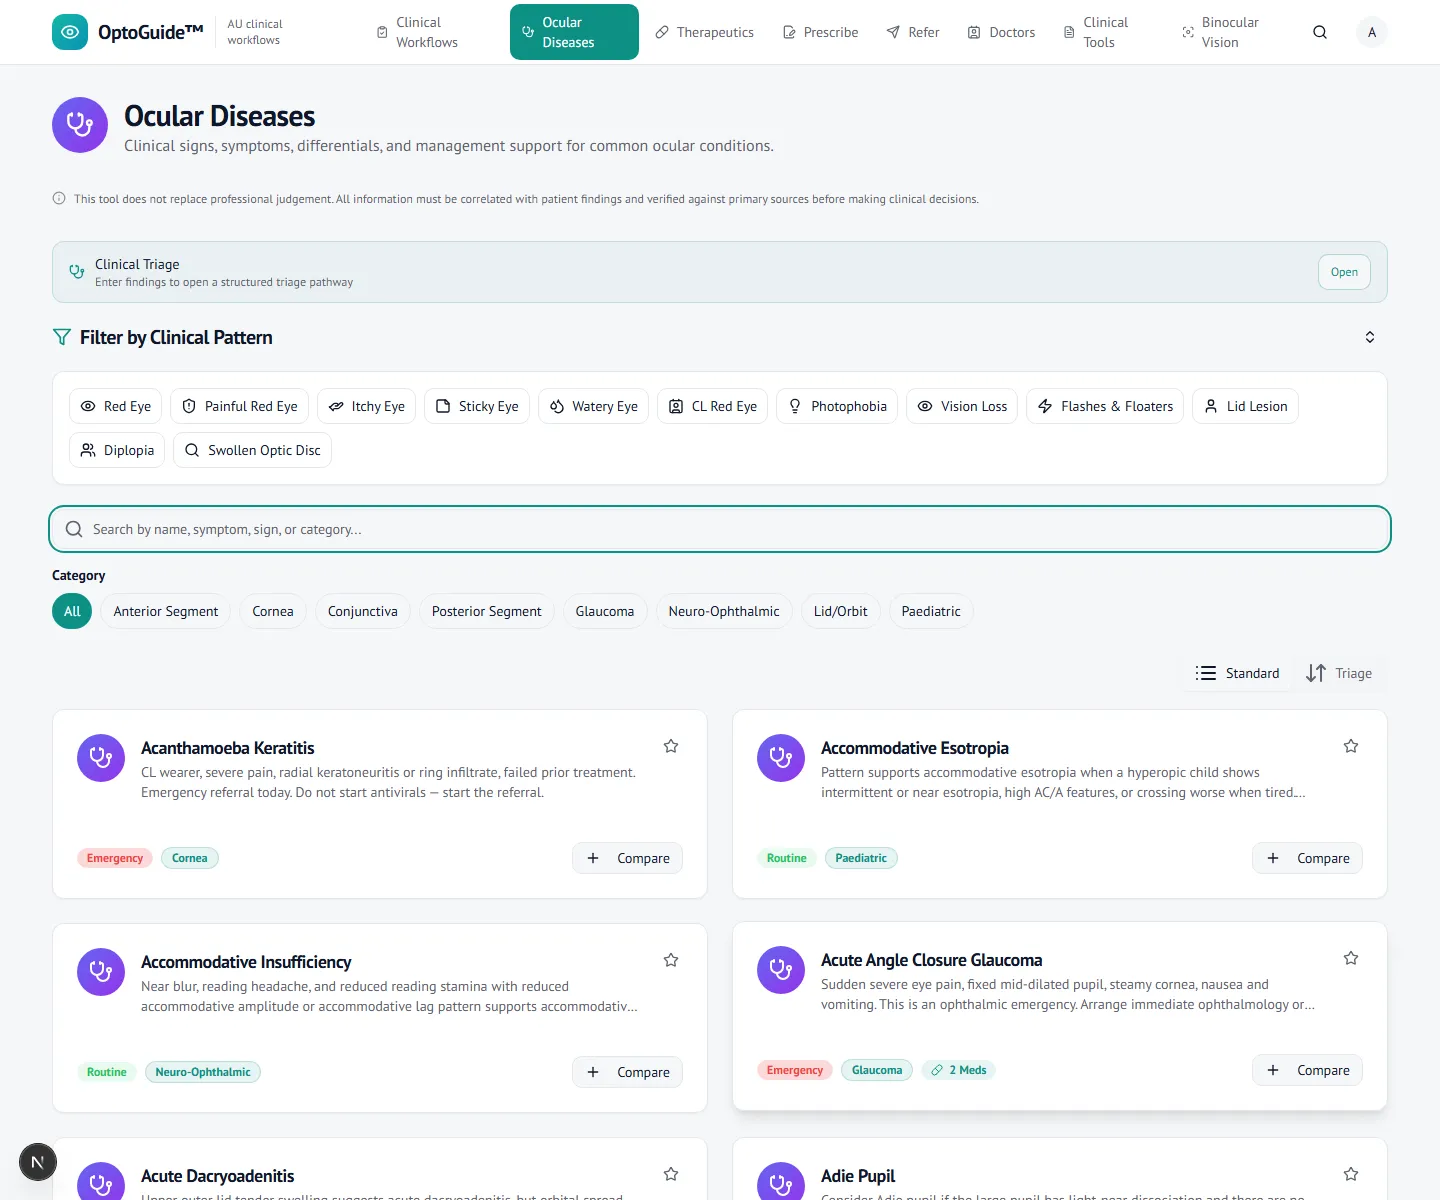Select the Neuro-Ophthalmic category

[724, 611]
